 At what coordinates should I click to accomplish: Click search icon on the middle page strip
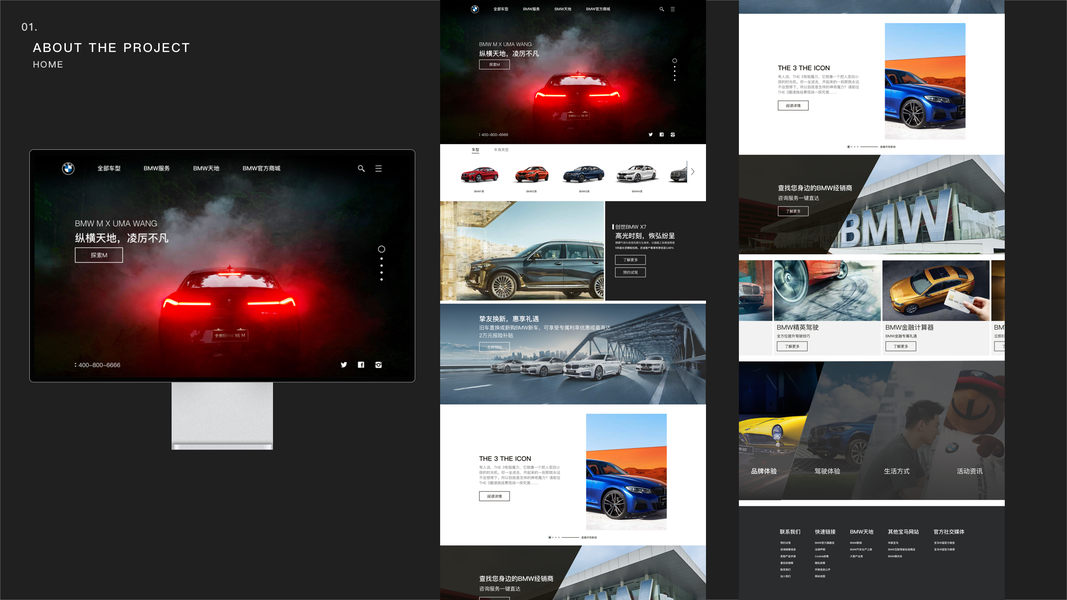(x=661, y=9)
